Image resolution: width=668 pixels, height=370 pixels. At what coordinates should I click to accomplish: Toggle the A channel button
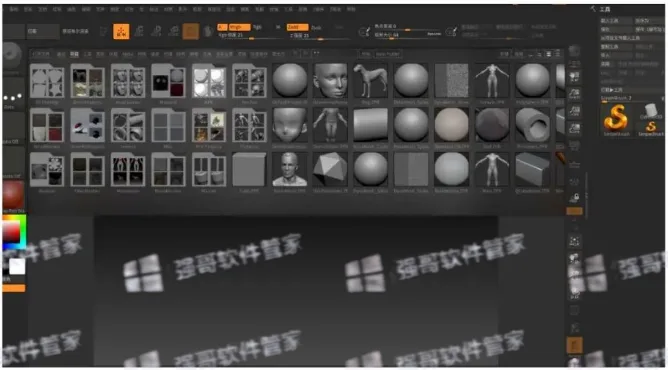222,27
